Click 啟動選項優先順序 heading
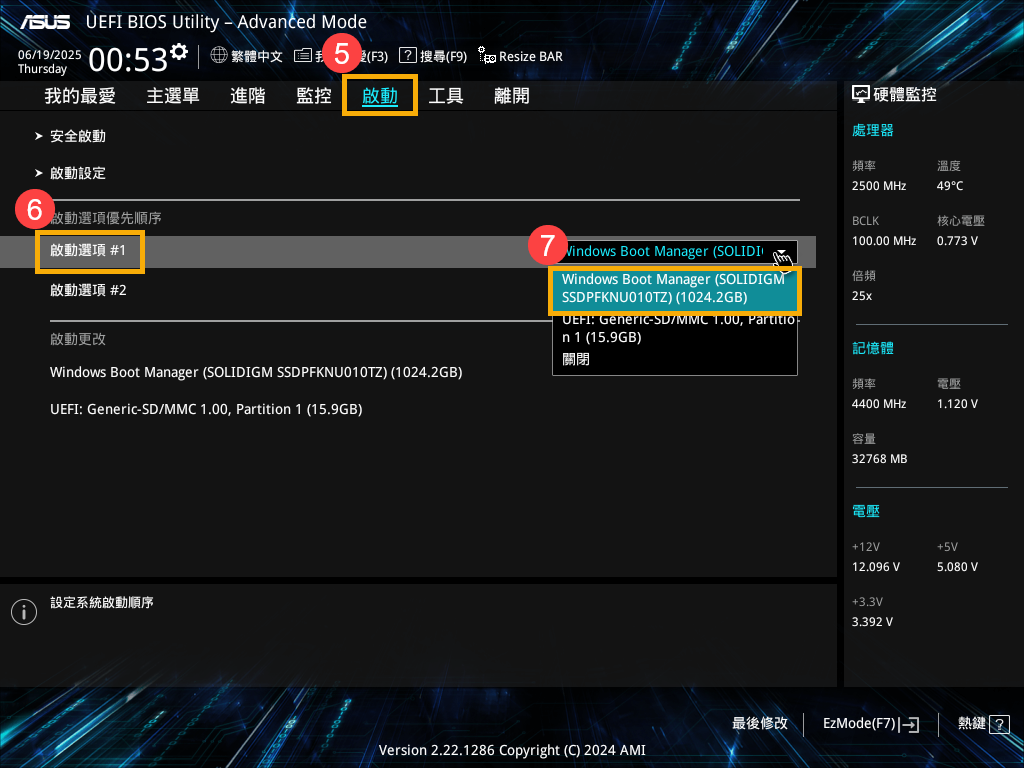This screenshot has height=768, width=1024. 106,218
